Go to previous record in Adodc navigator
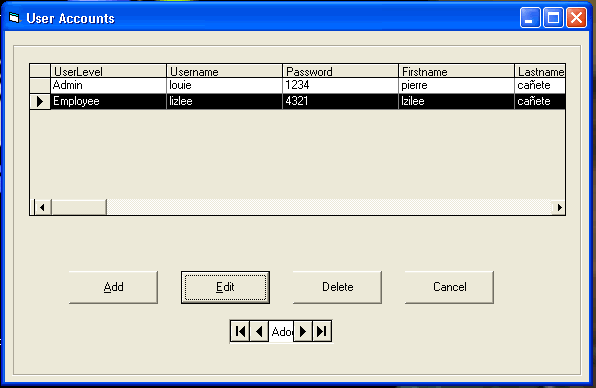Viewport: 596px width, 388px height. (x=259, y=331)
